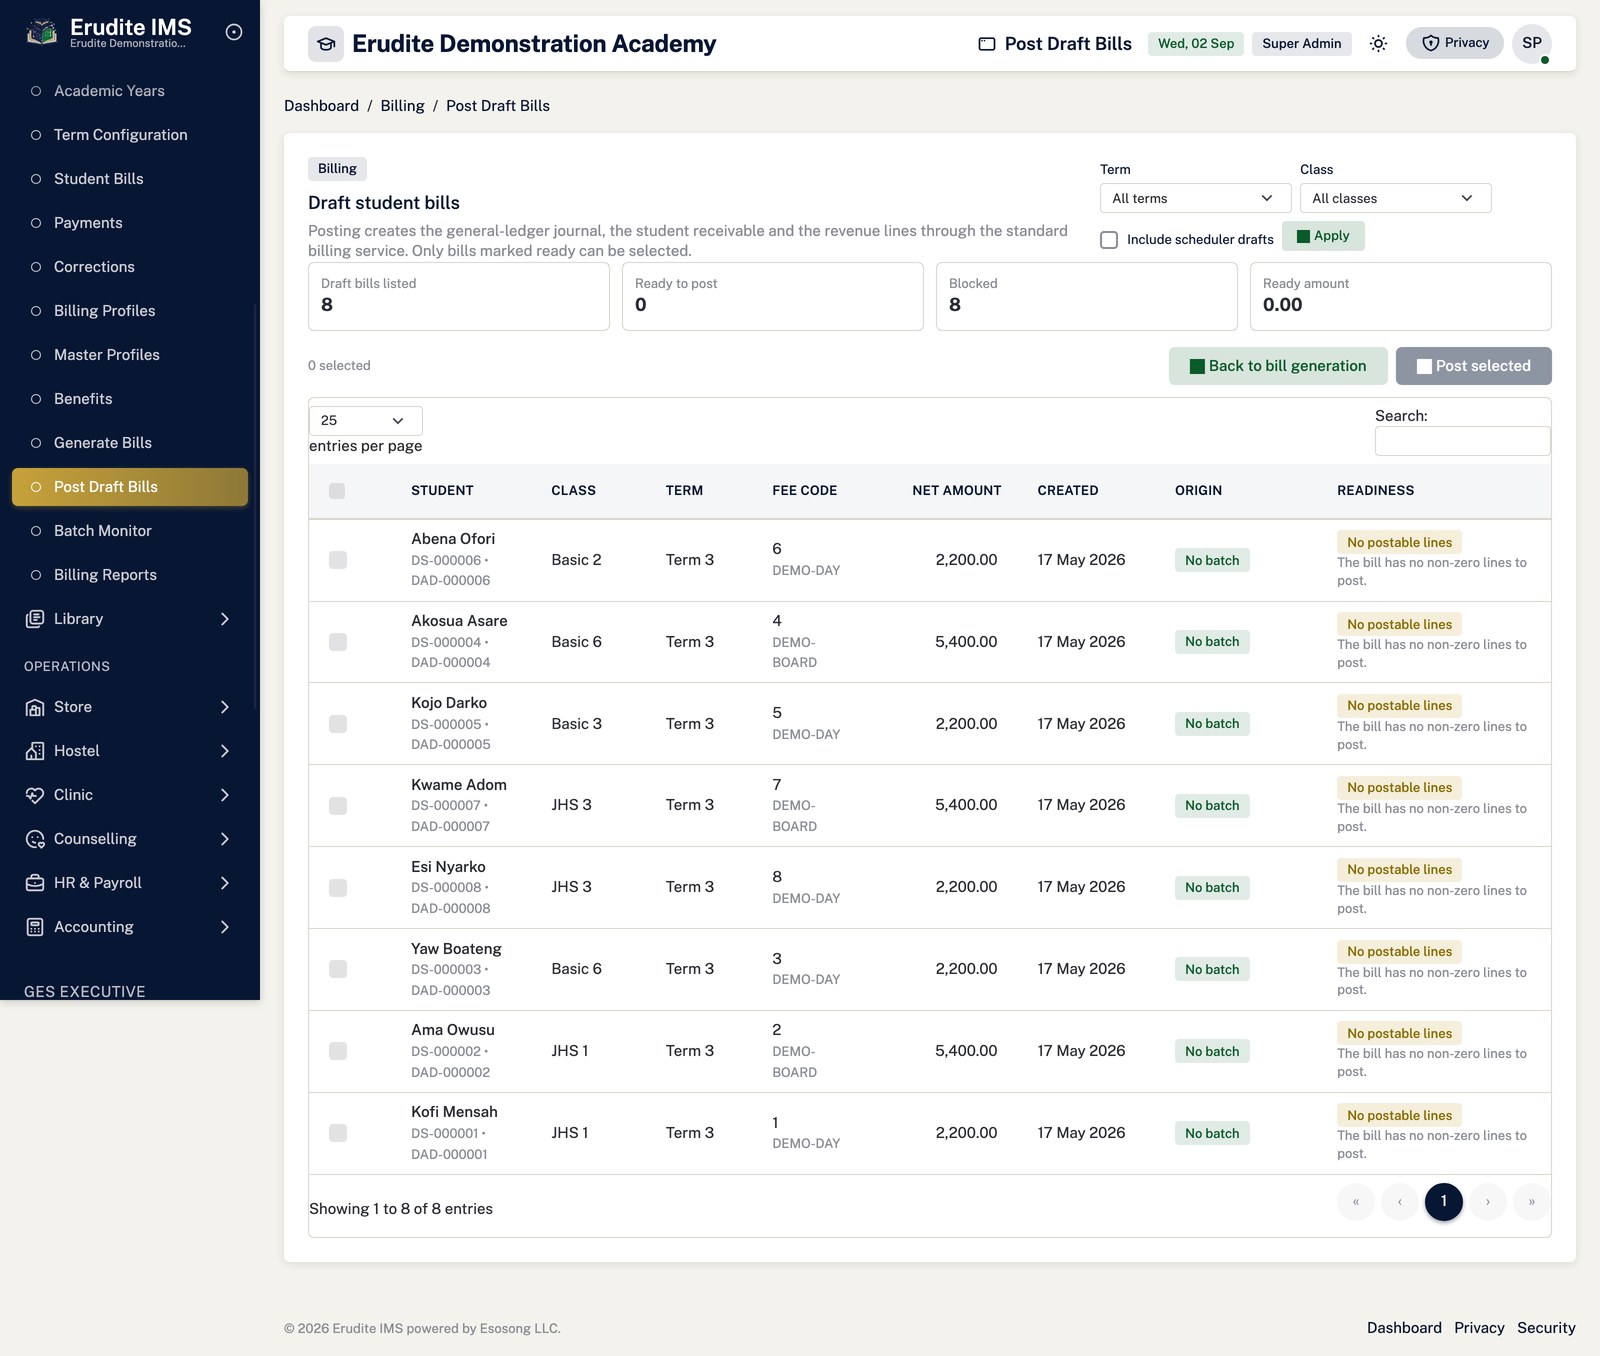This screenshot has width=1600, height=1356.
Task: Open the Term filter dropdown
Action: pyautogui.click(x=1195, y=198)
